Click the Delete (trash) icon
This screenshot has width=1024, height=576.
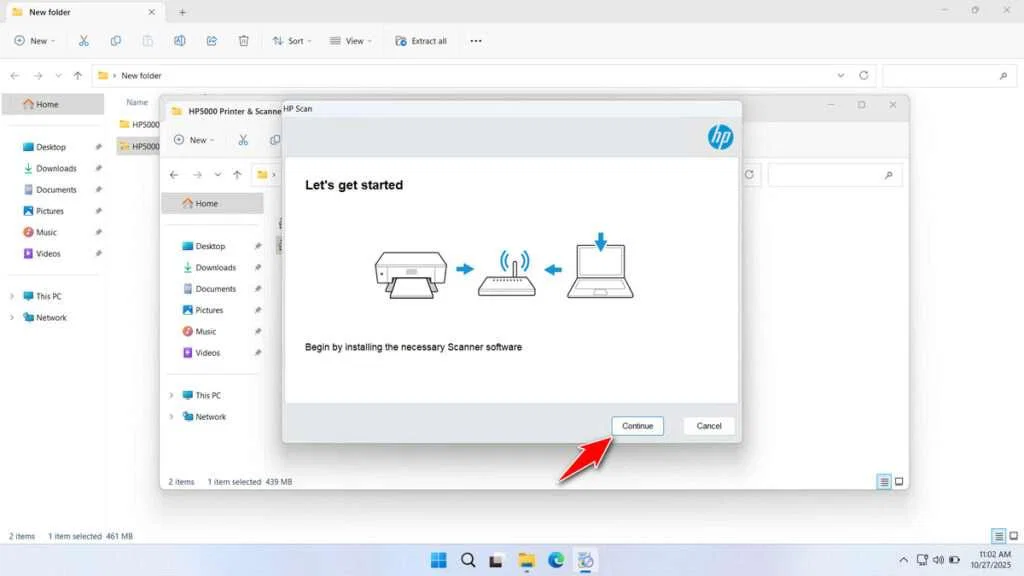point(244,41)
